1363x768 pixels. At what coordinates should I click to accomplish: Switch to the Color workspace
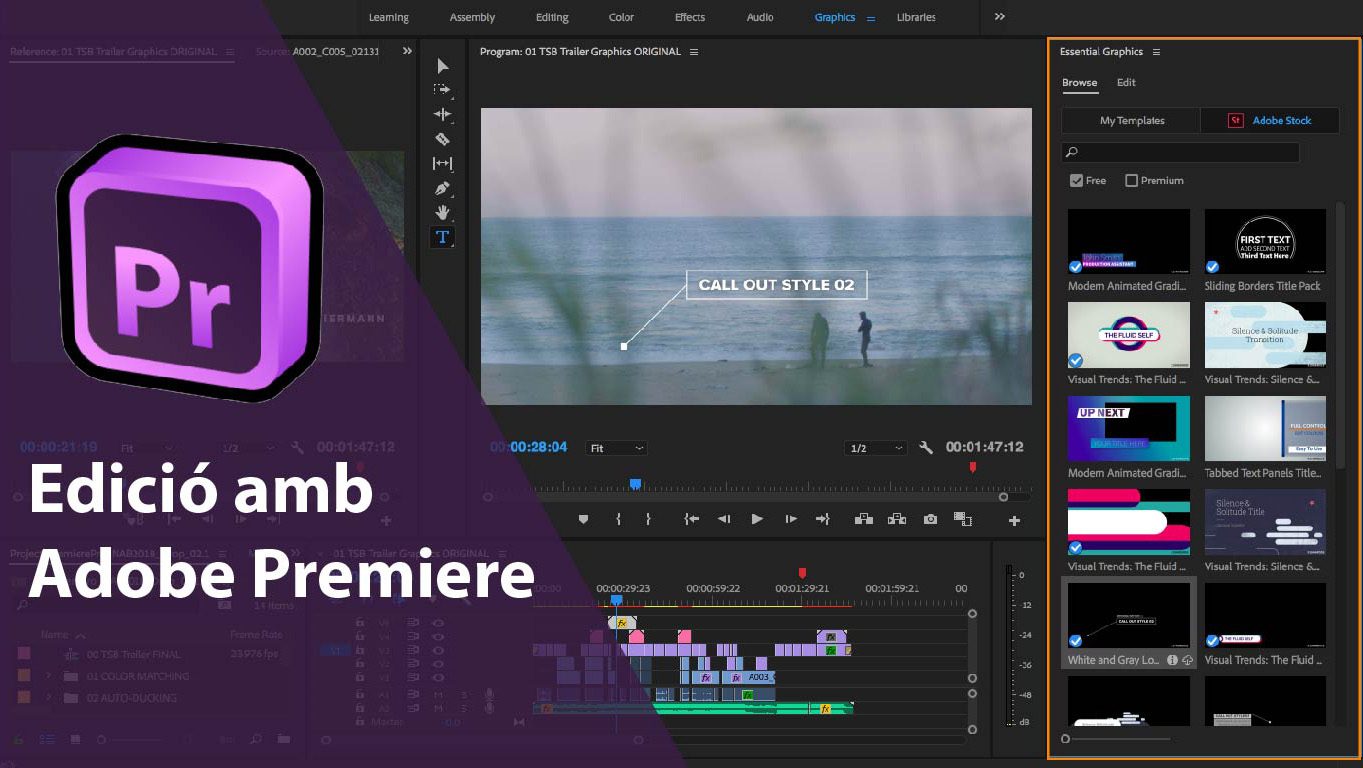621,17
